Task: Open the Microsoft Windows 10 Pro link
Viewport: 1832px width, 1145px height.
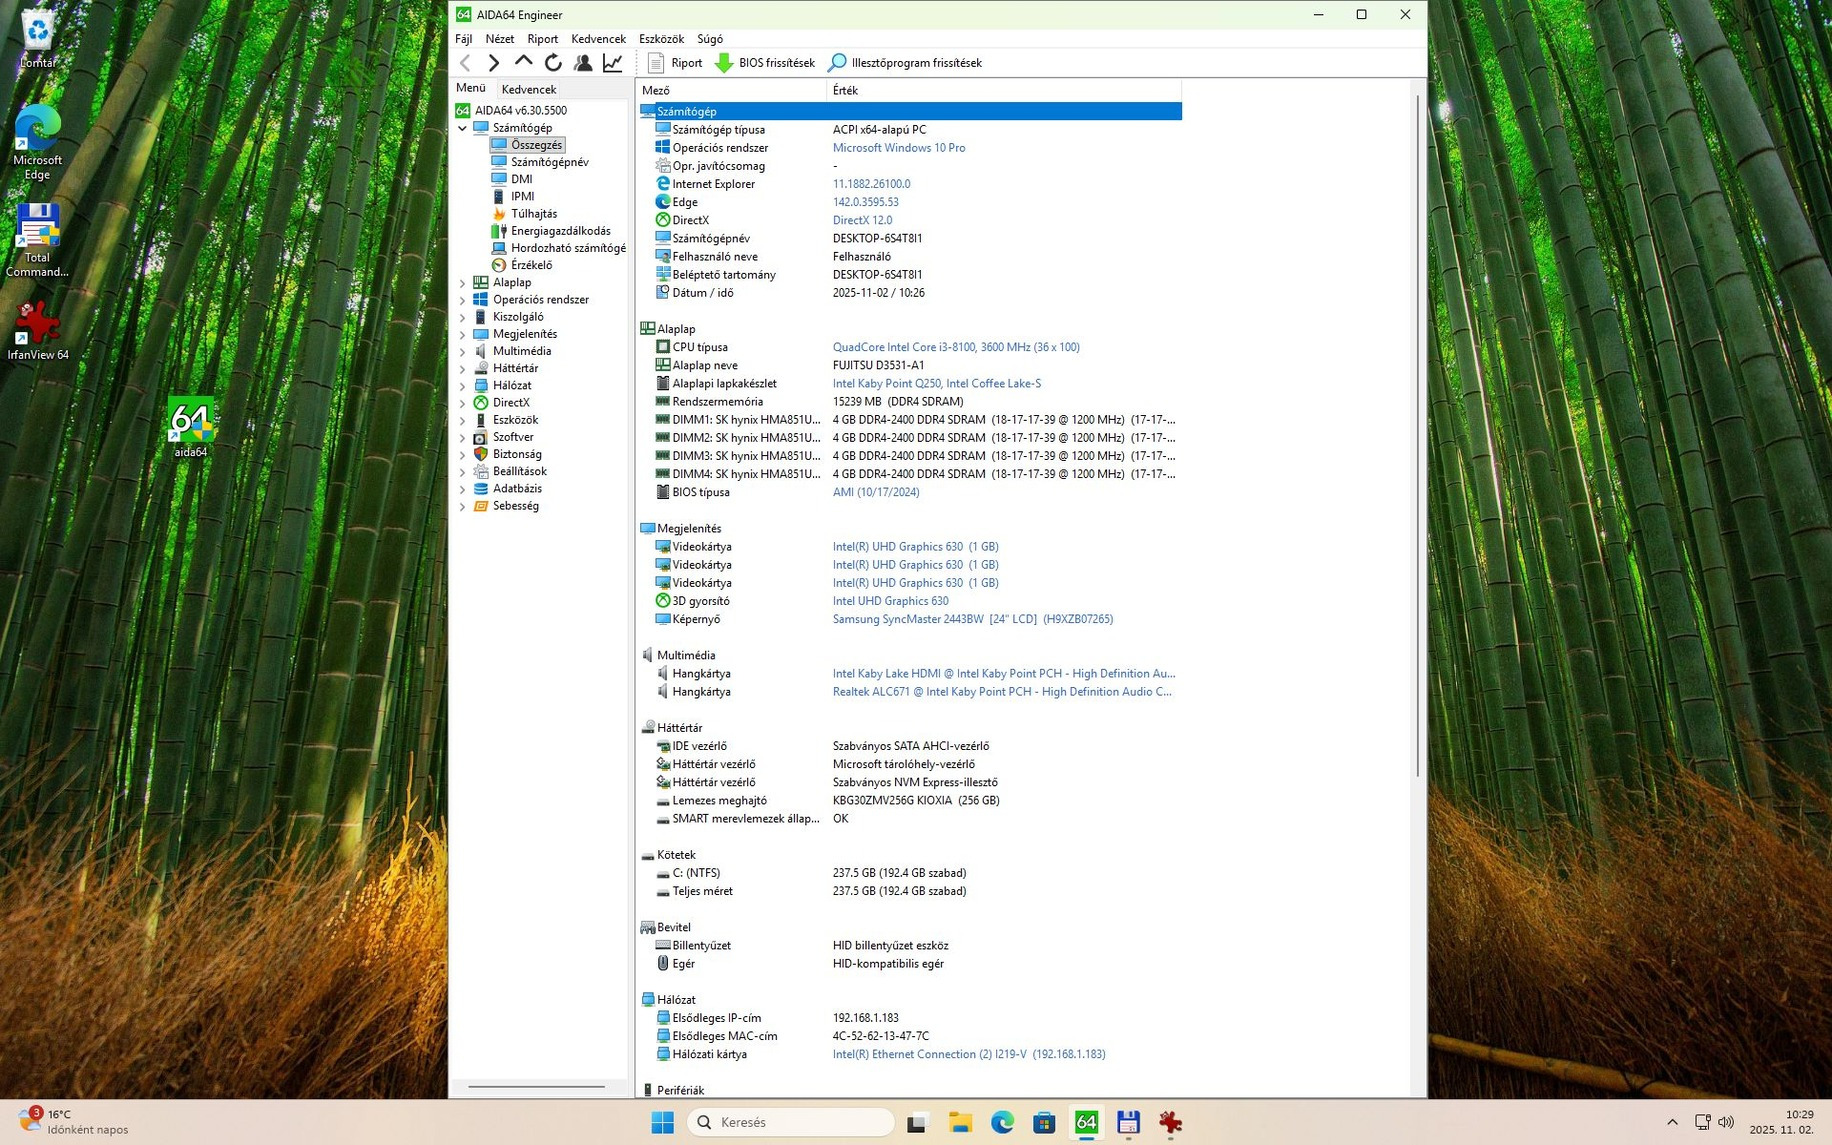Action: (x=898, y=148)
